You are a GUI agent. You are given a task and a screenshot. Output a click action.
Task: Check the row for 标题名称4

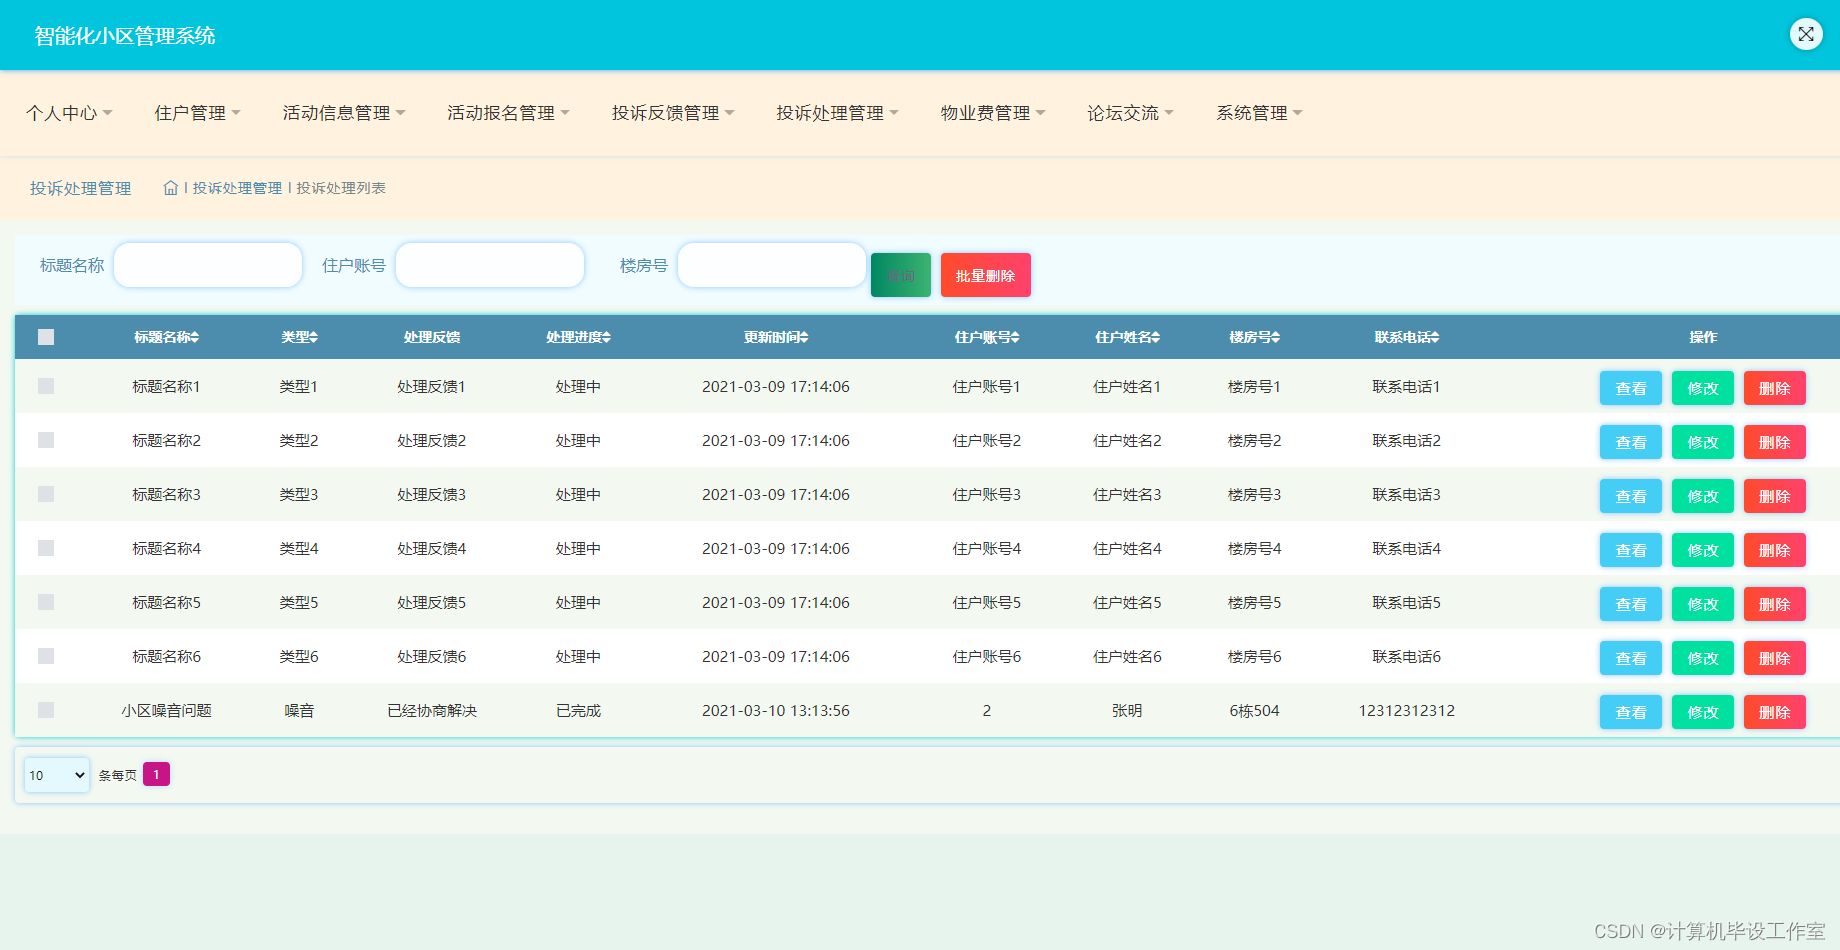(46, 548)
